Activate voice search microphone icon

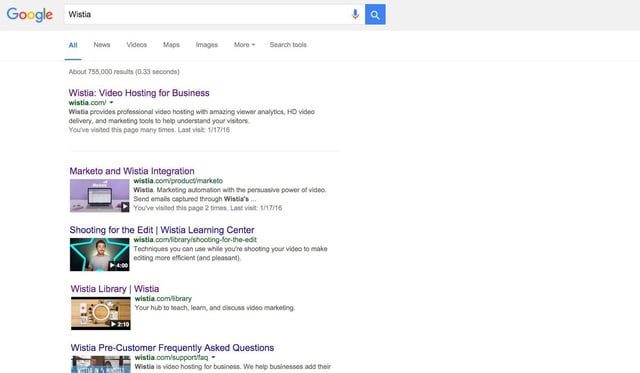coord(355,14)
